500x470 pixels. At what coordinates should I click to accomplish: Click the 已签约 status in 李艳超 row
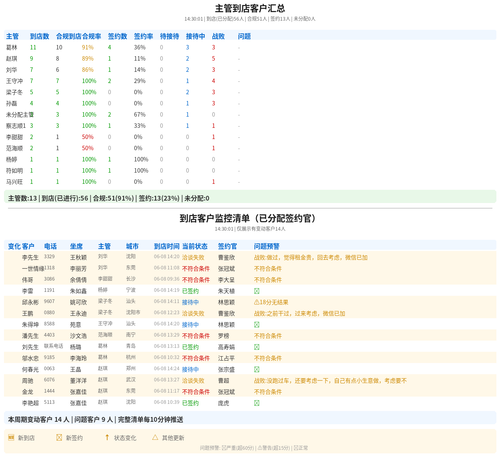point(190,403)
